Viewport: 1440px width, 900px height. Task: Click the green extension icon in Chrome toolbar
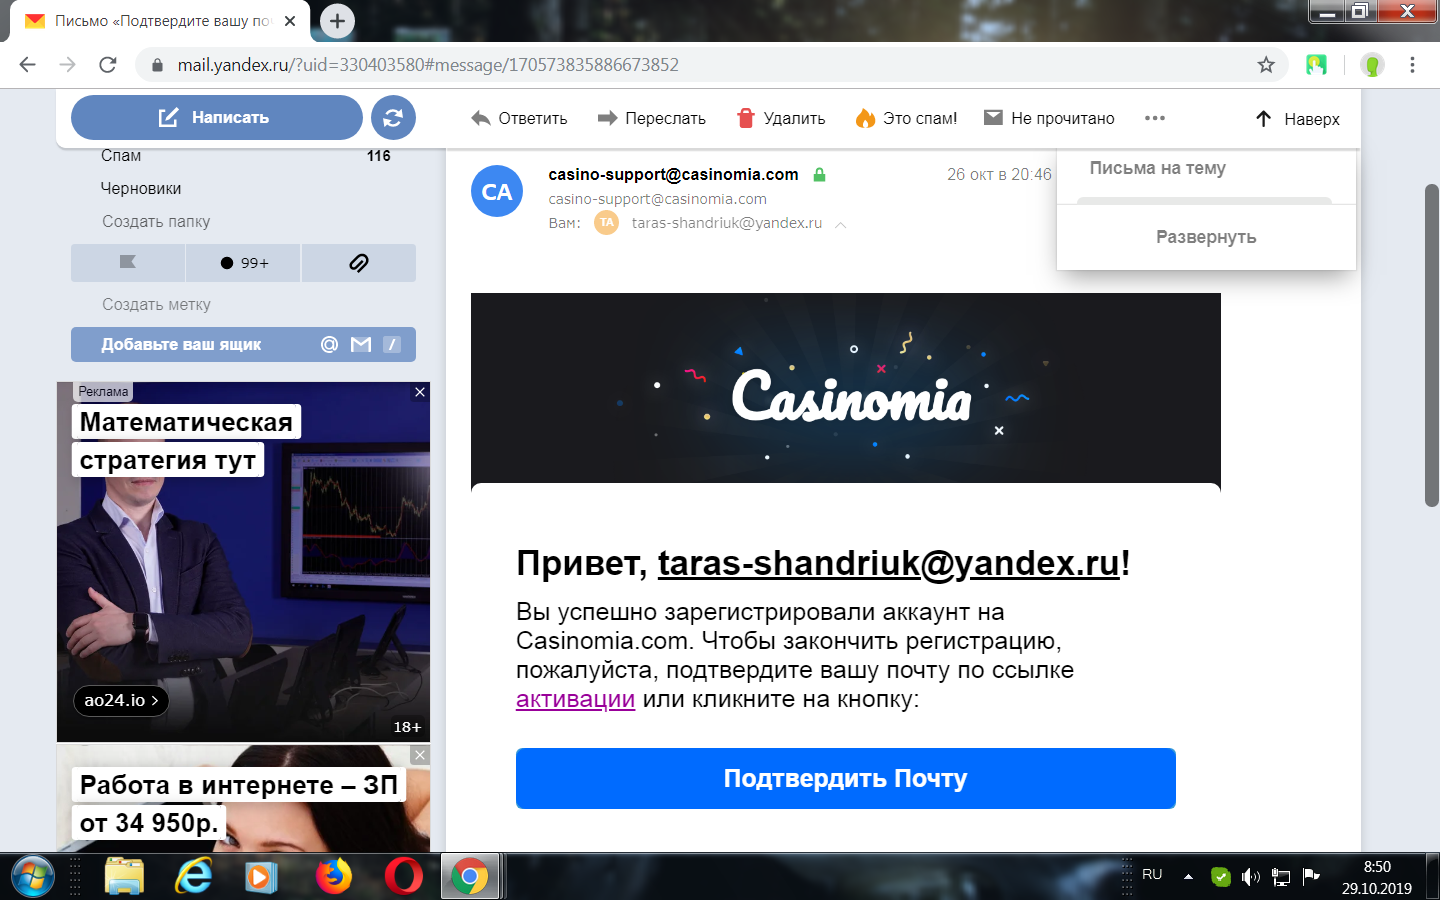tap(1316, 65)
